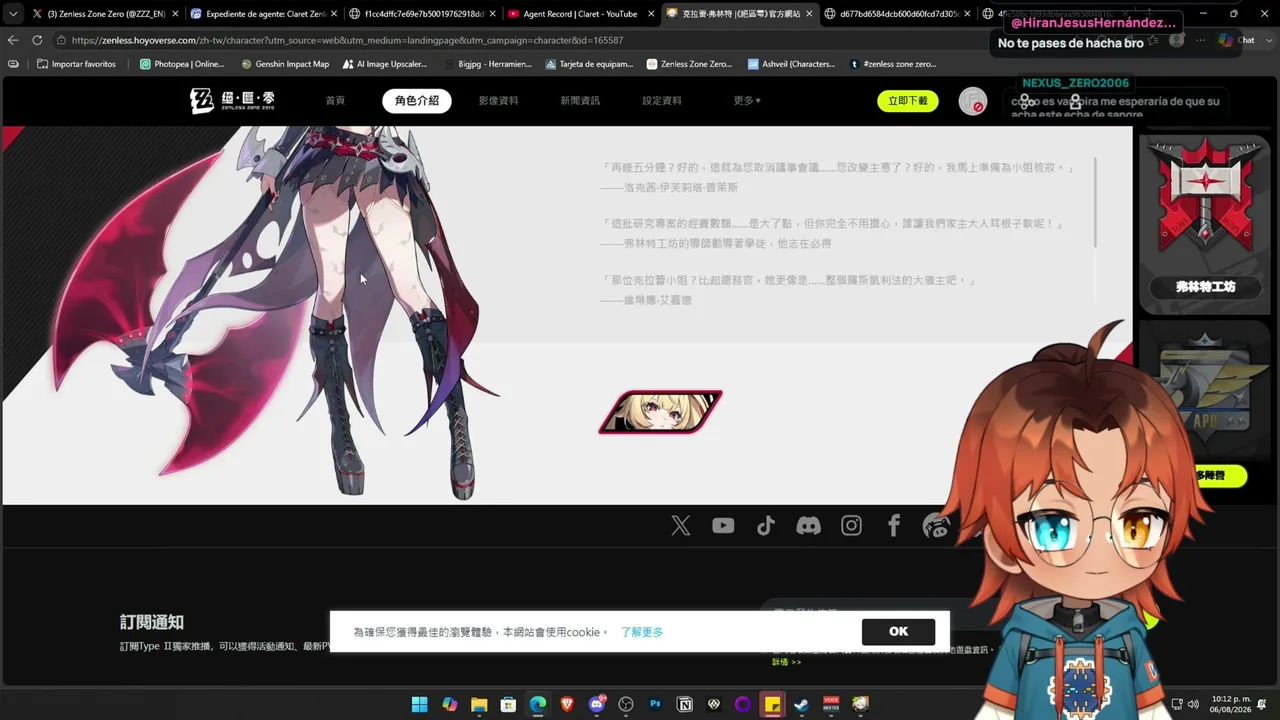This screenshot has width=1280, height=720.
Task: Open the 了解更多 cookie link
Action: click(642, 632)
